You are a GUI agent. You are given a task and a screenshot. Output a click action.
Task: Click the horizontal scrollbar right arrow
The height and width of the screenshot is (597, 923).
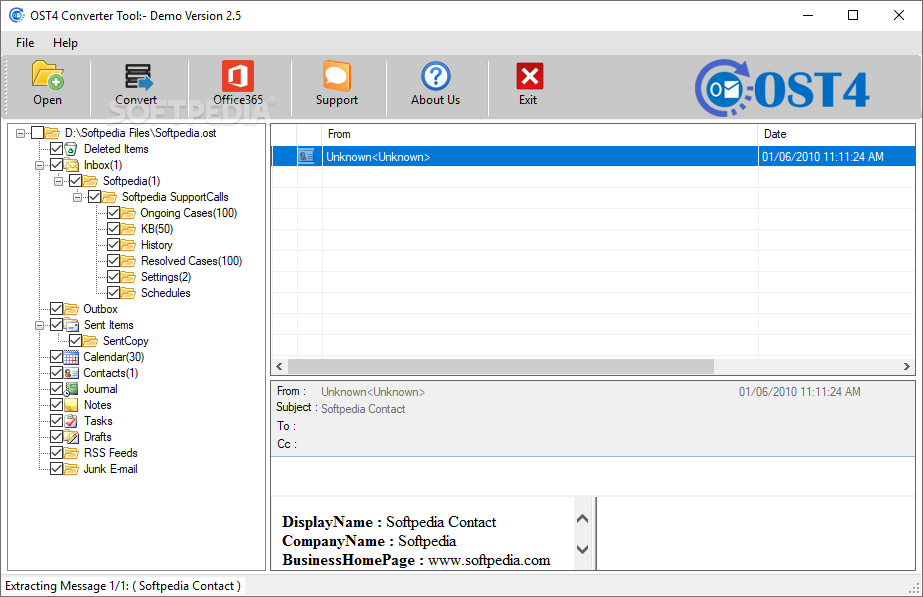pos(907,366)
